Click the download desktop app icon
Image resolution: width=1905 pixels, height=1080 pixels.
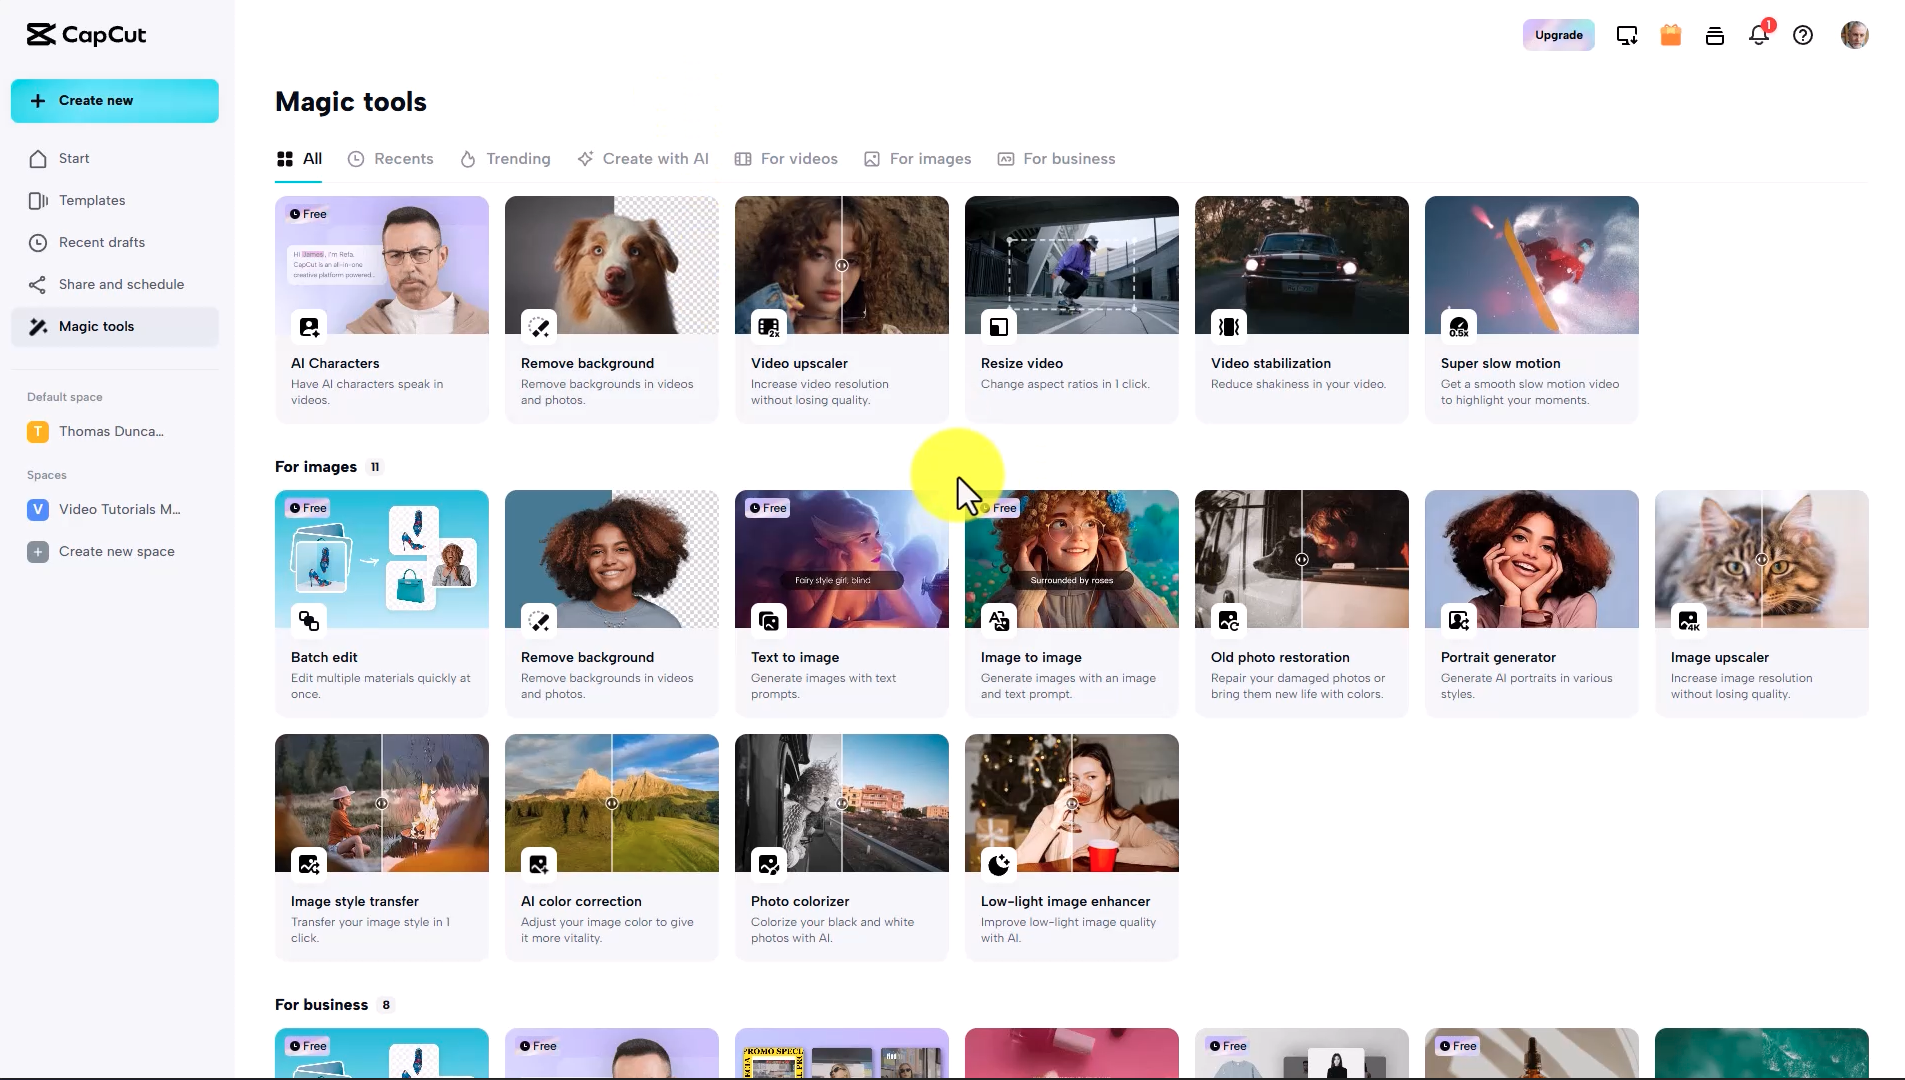[x=1627, y=36]
